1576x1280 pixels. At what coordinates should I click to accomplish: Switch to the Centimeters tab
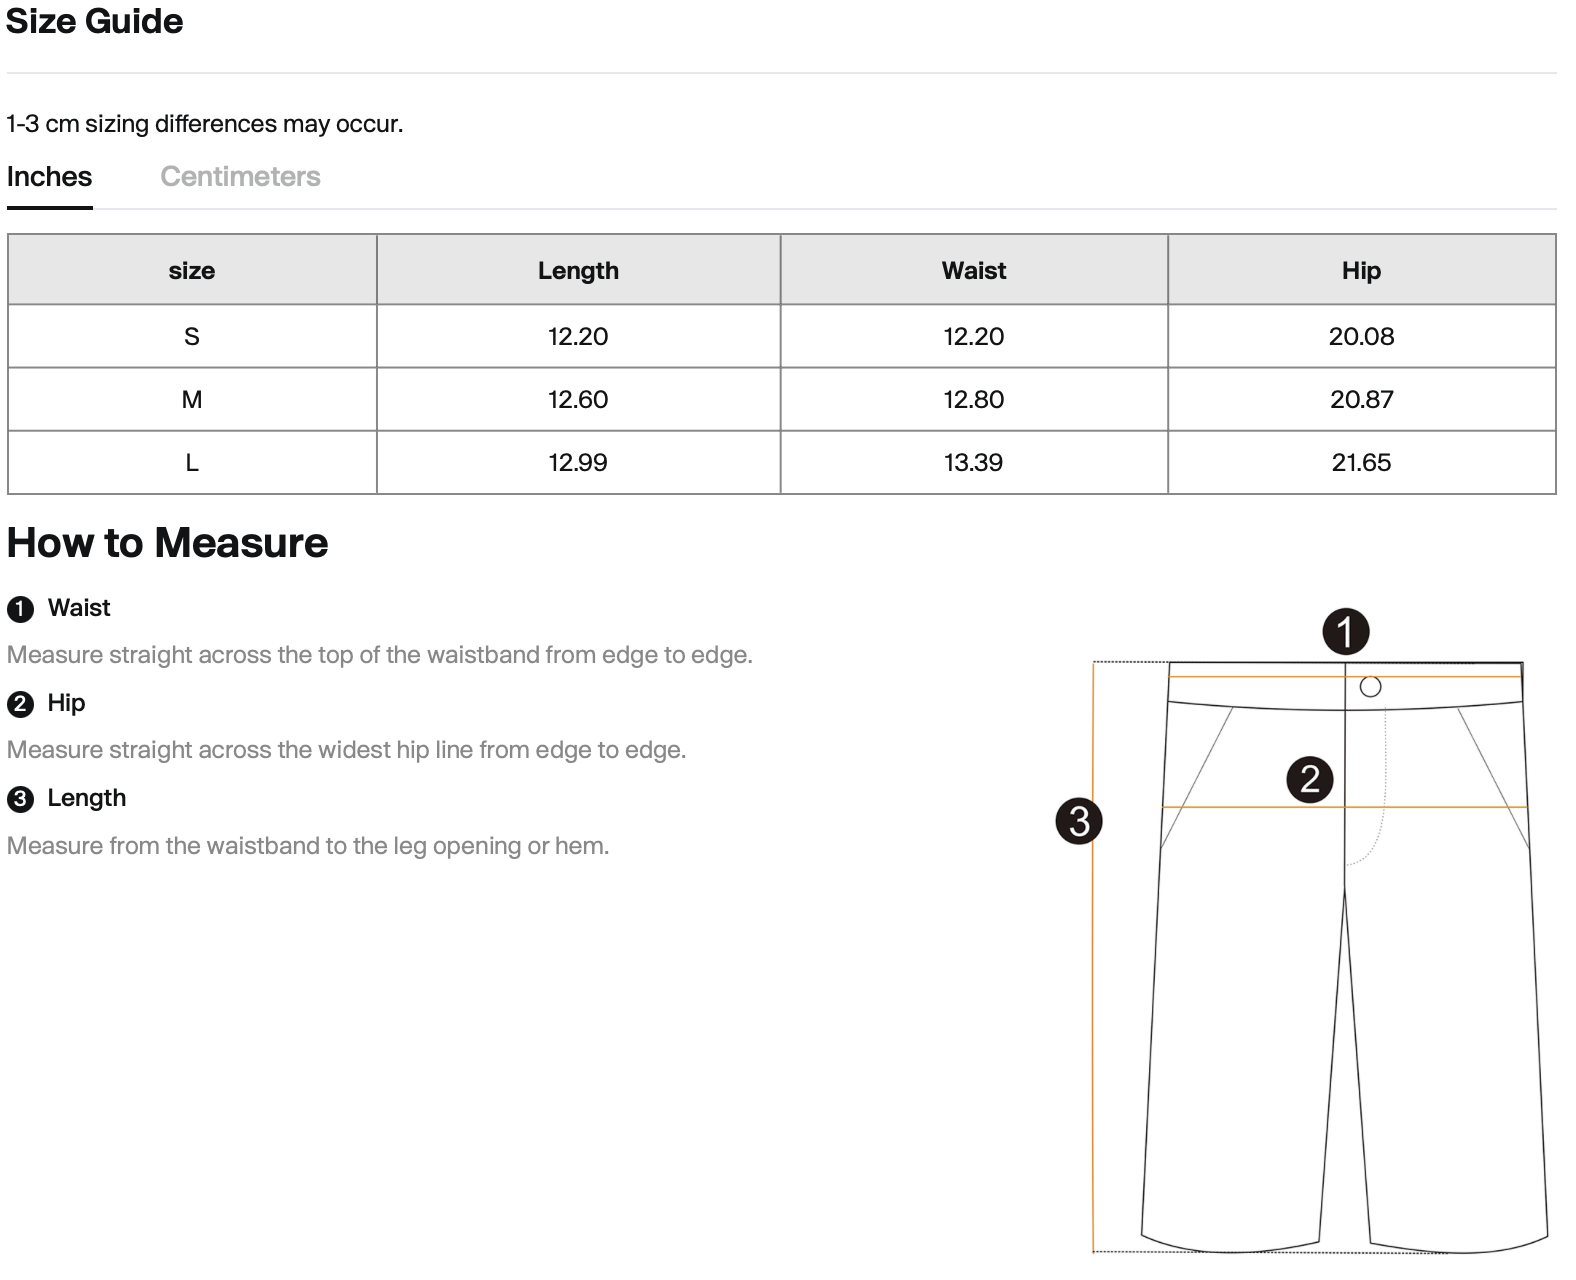coord(240,177)
